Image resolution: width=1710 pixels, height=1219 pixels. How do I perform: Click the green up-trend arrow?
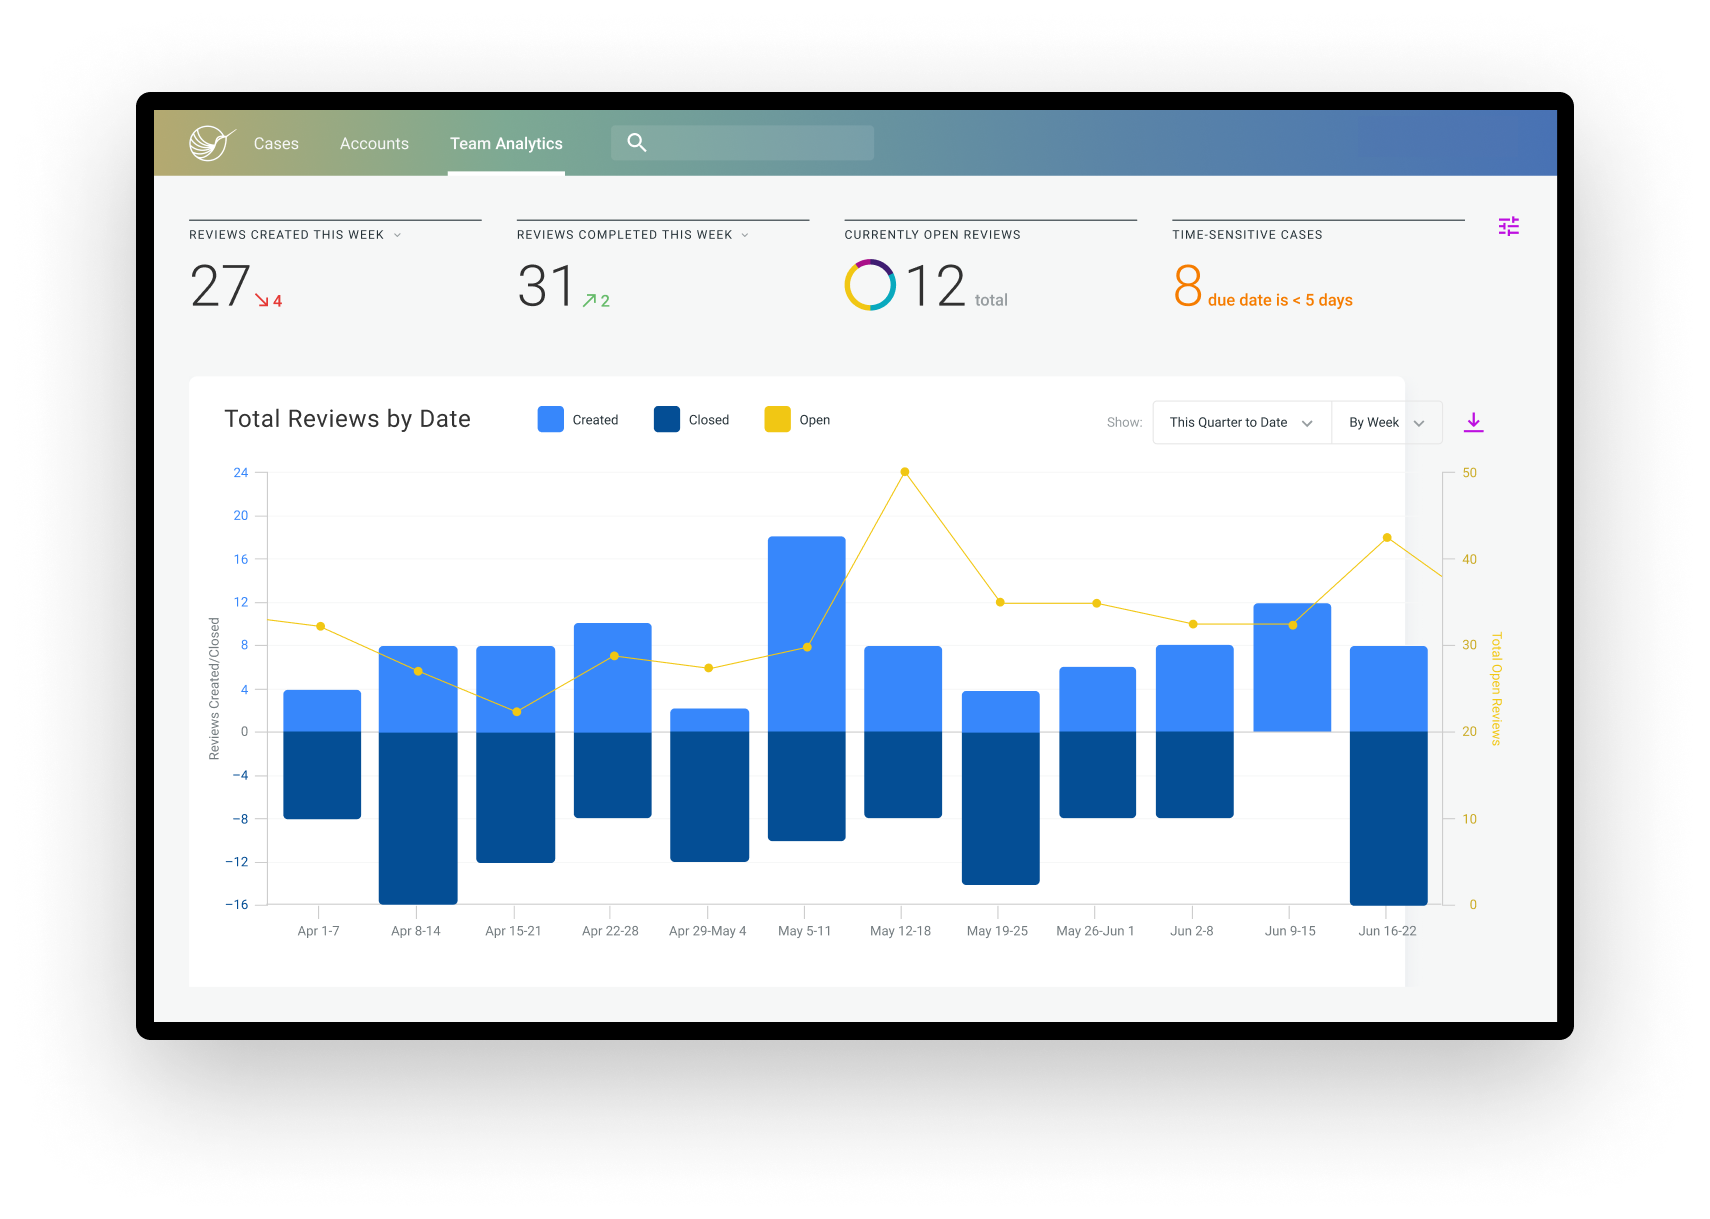[x=590, y=300]
